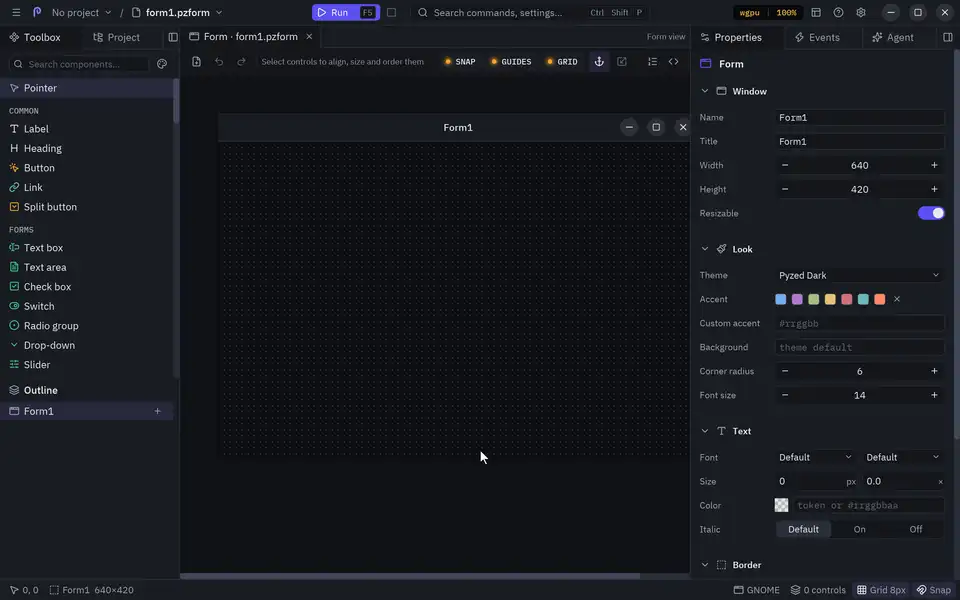Open the help question mark icon

coord(838,12)
